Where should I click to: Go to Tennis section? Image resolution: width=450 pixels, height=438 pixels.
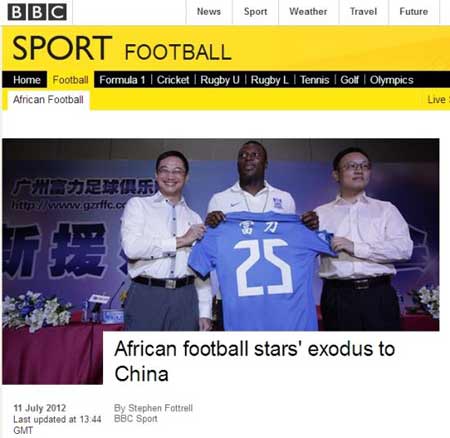(x=314, y=80)
